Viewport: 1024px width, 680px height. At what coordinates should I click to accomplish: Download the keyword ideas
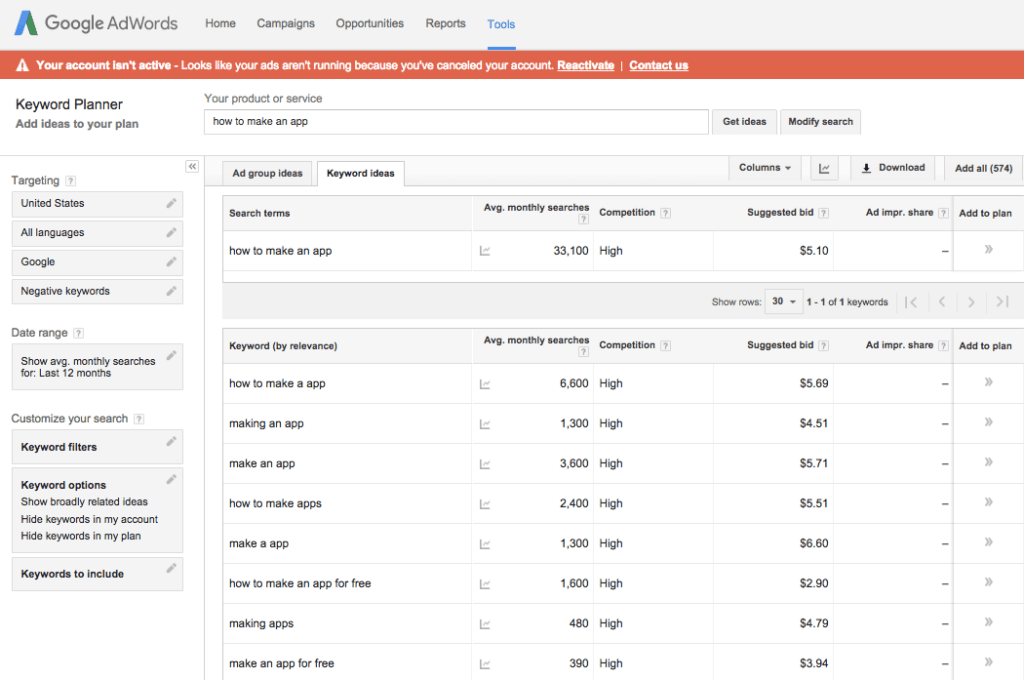click(x=893, y=168)
